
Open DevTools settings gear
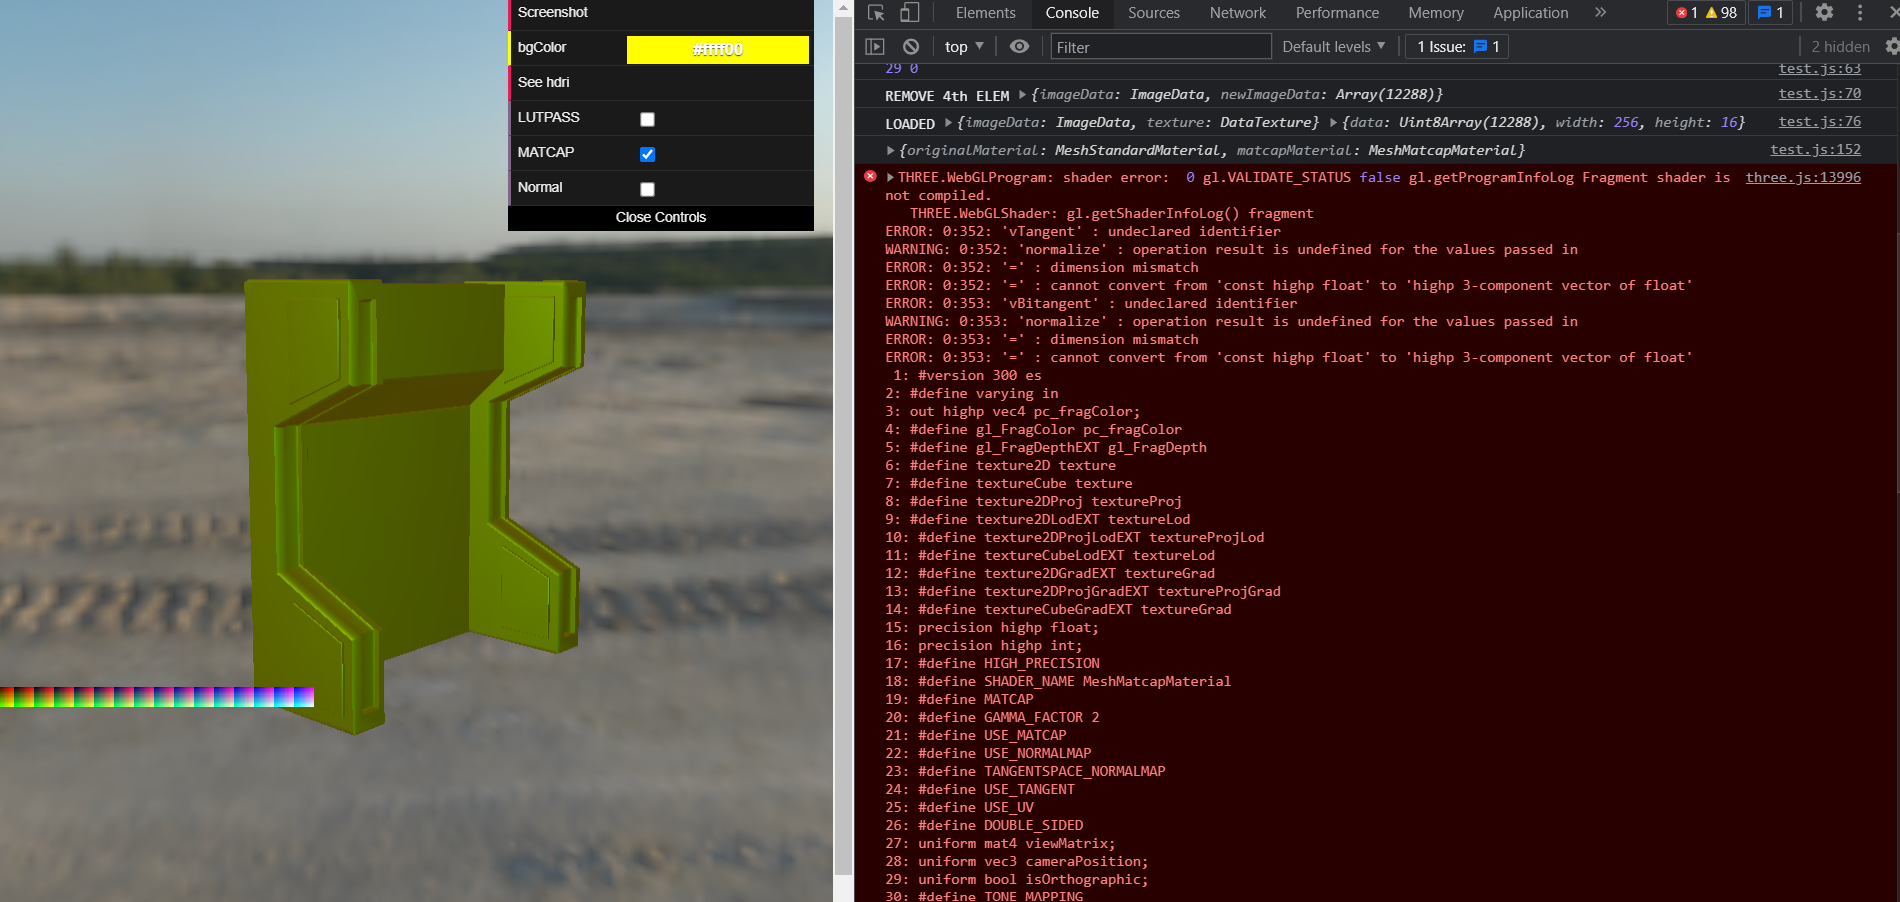coord(1824,13)
